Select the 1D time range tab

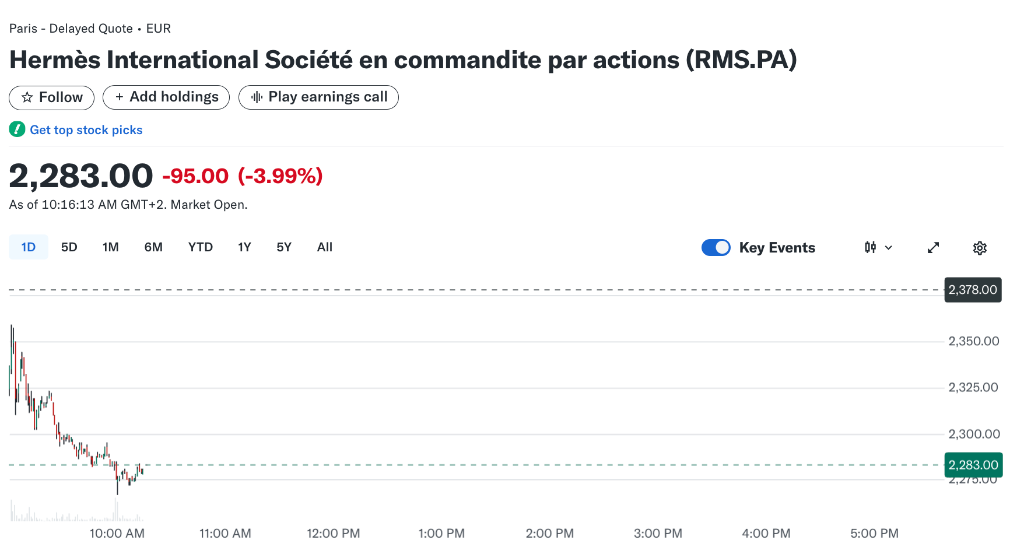(28, 247)
